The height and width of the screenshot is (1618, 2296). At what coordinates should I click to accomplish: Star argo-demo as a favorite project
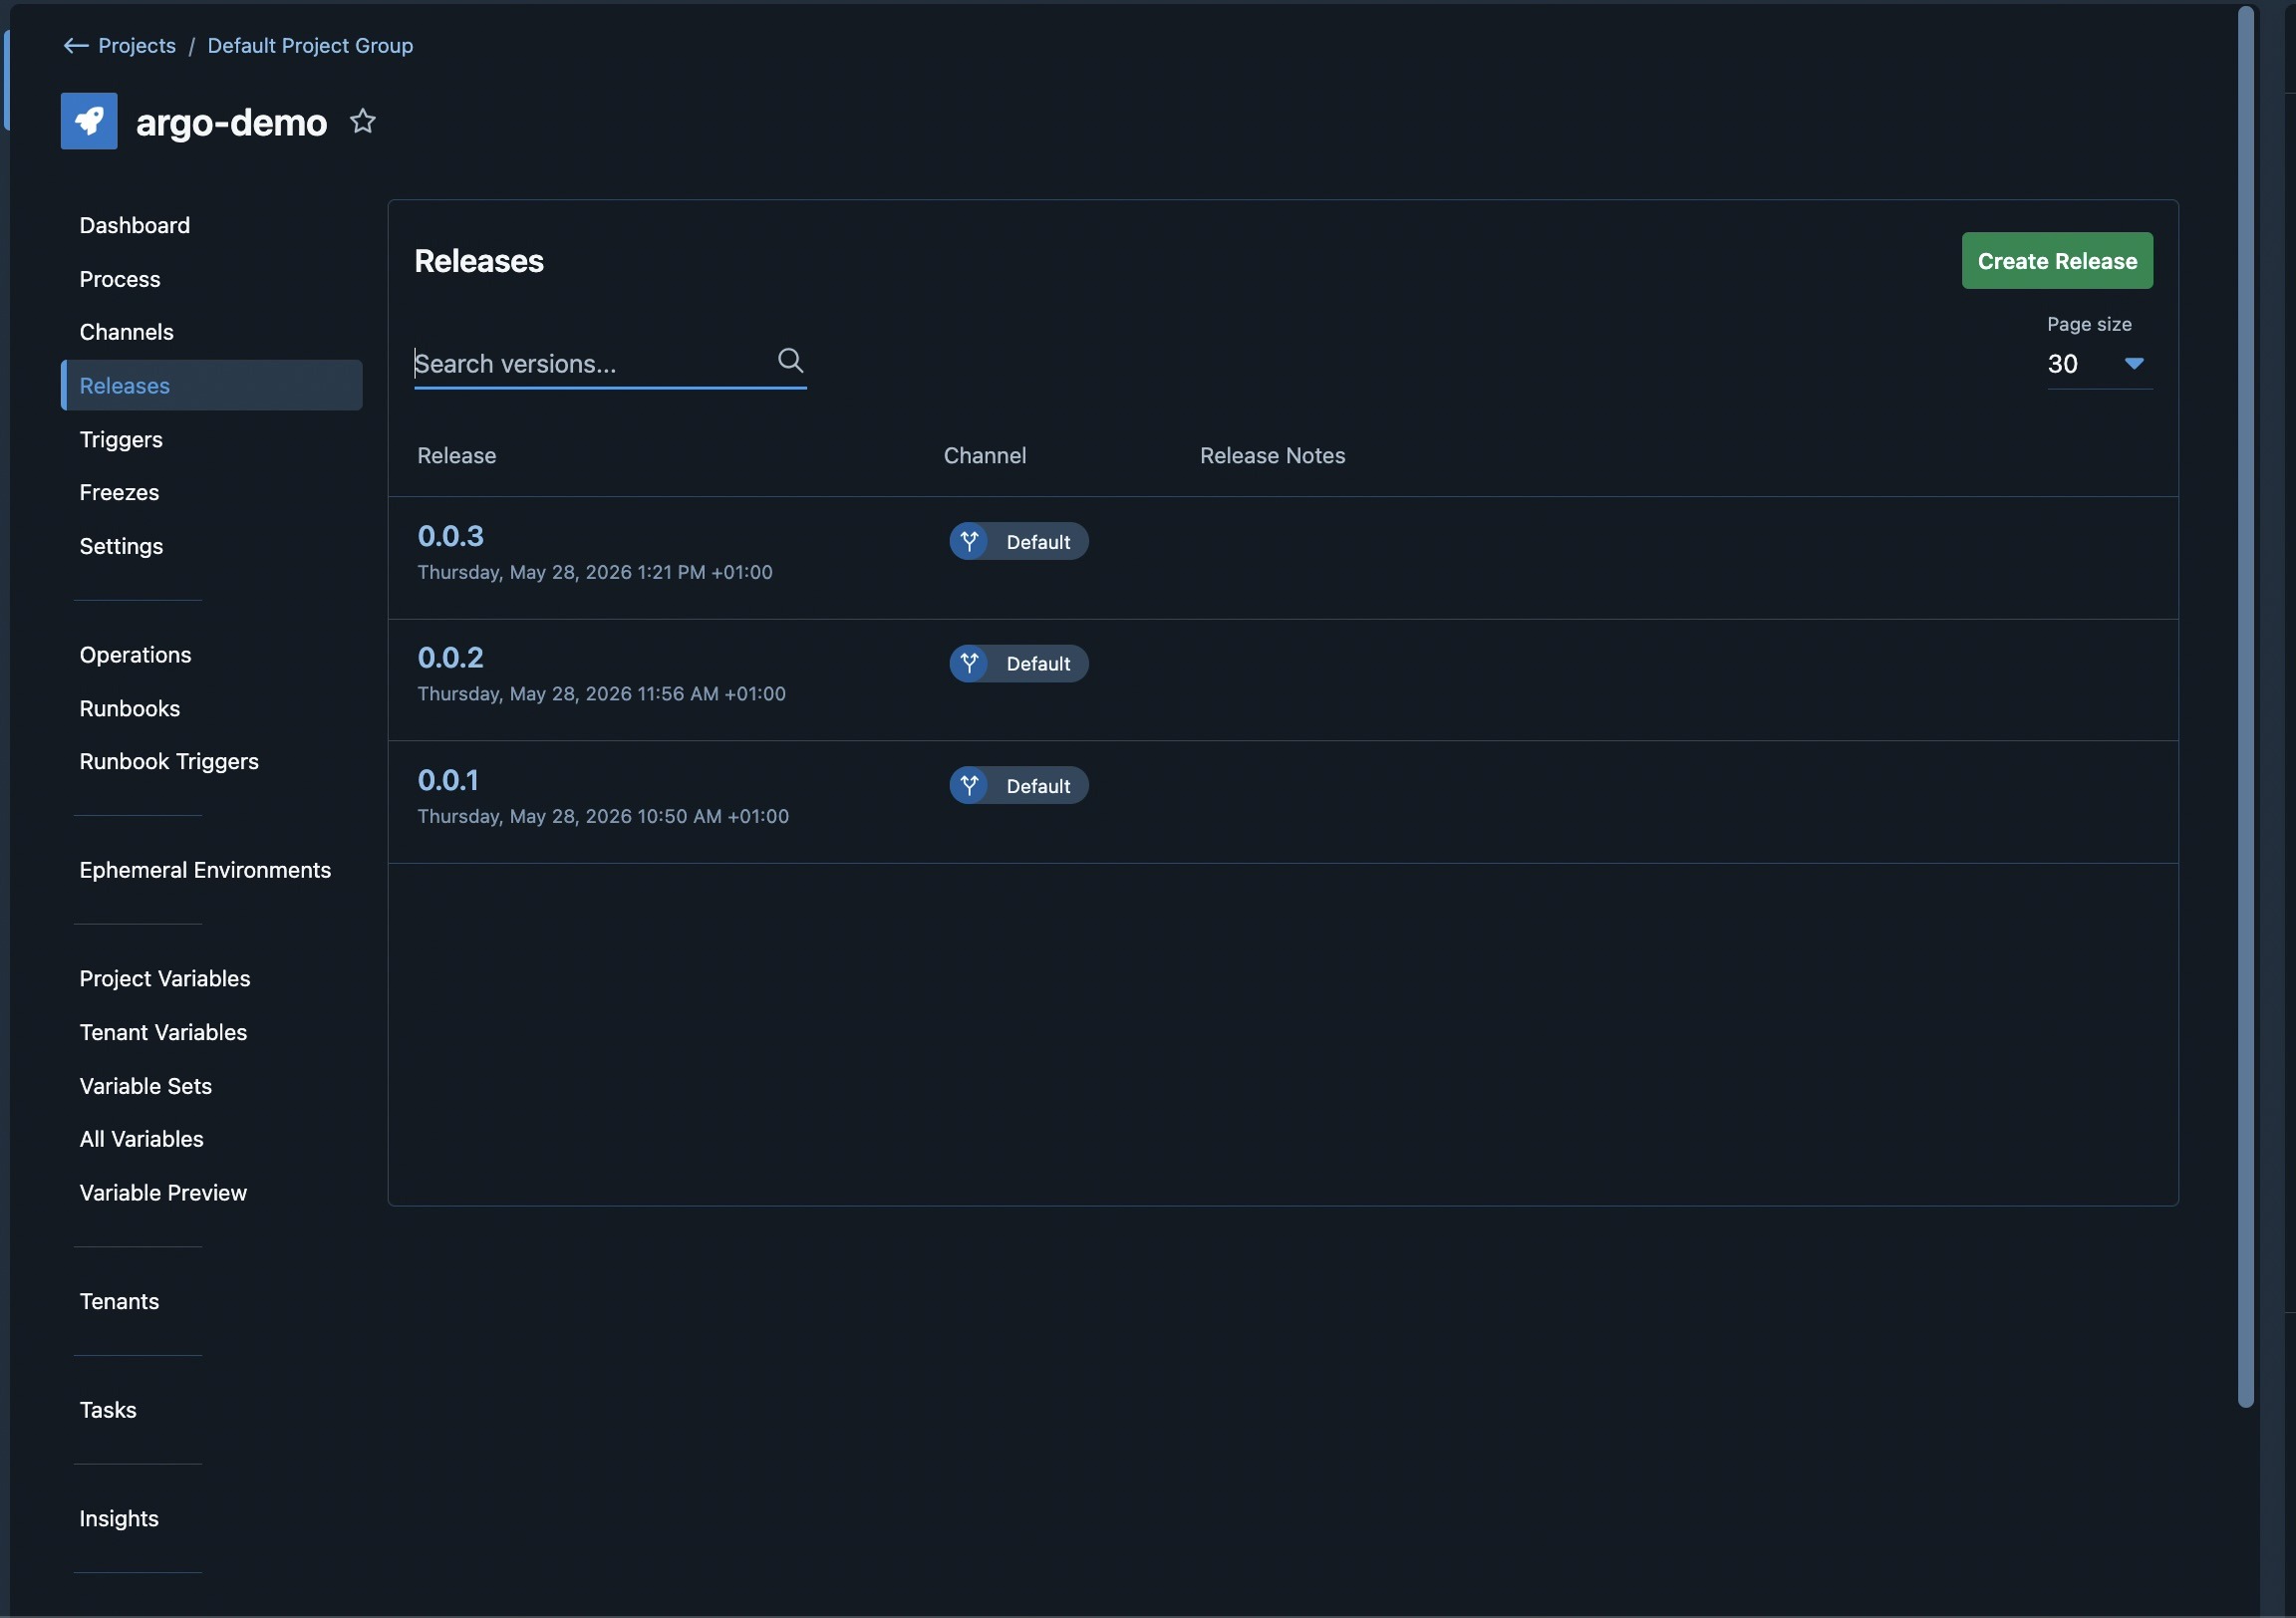[363, 121]
